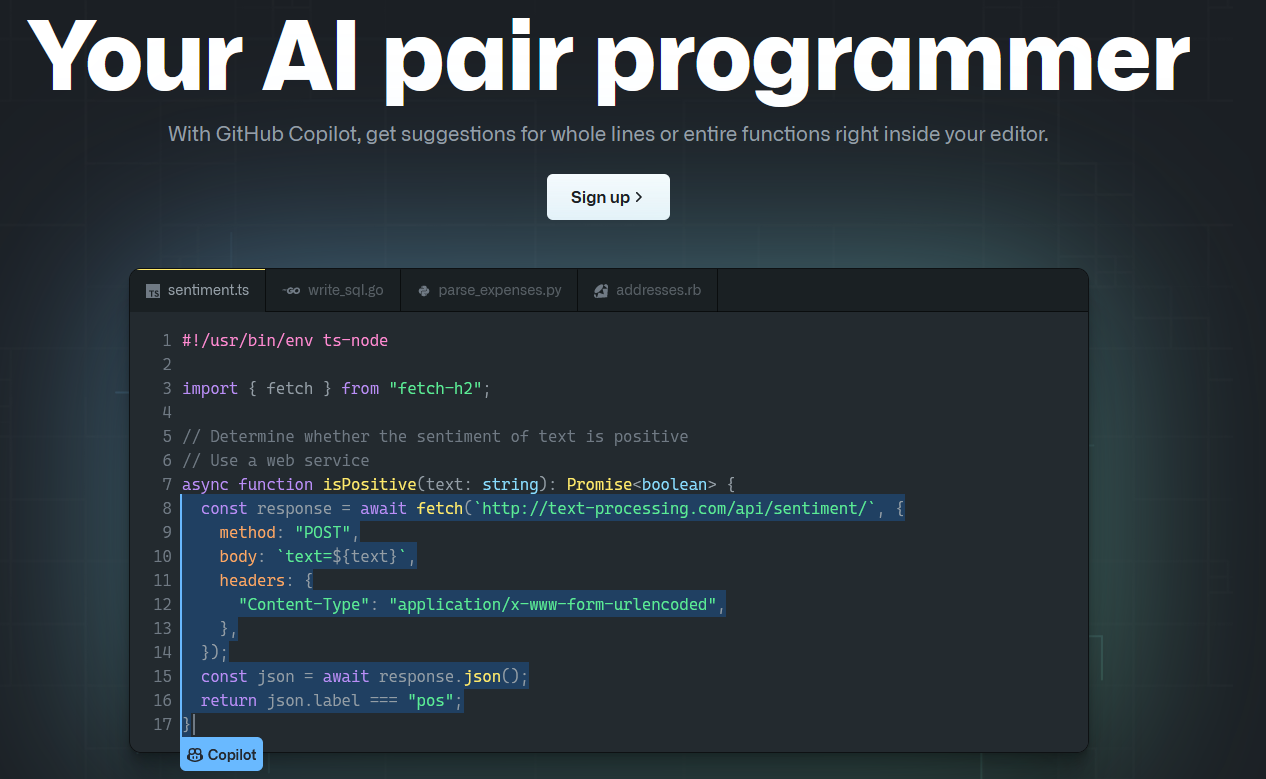The image size is (1266, 779).
Task: Open the write_sql.go tab
Action: click(333, 290)
